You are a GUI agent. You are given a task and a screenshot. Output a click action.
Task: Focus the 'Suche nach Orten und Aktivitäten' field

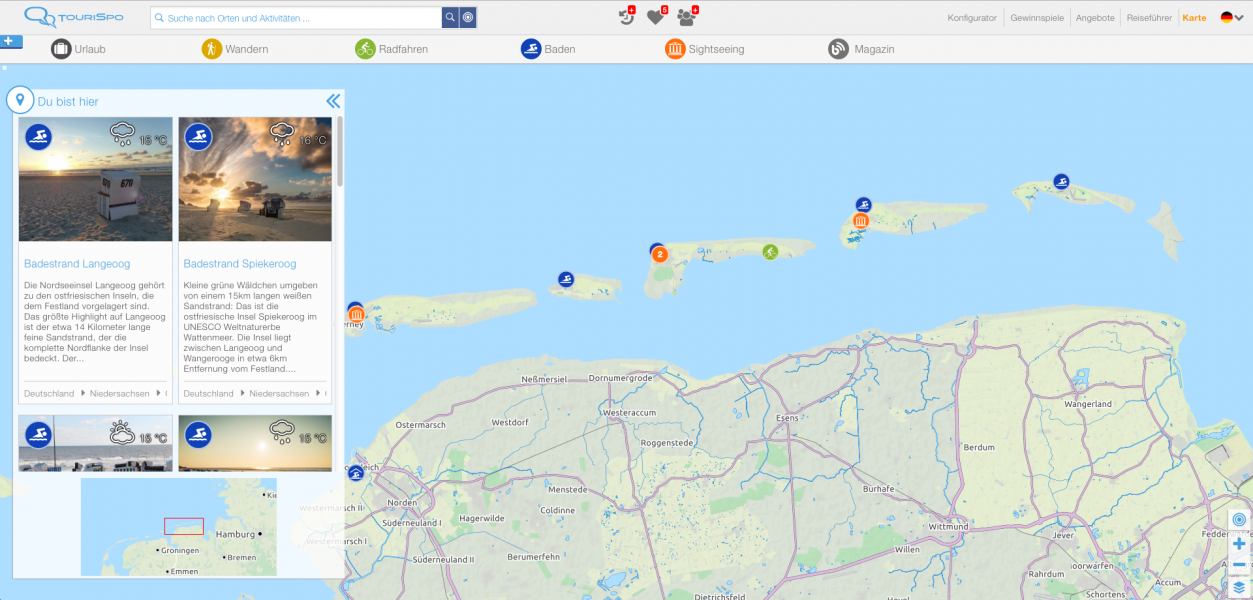[x=296, y=18]
